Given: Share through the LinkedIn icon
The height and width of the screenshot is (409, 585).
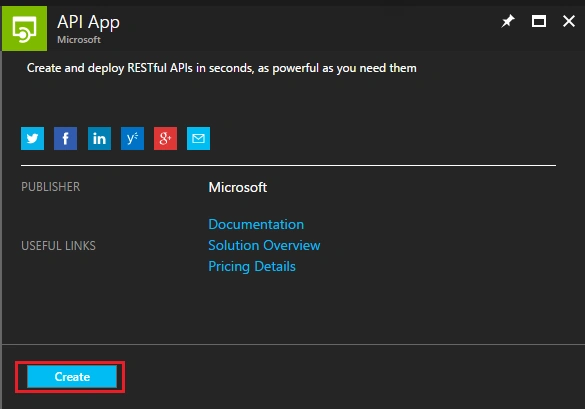Looking at the screenshot, I should point(99,138).
